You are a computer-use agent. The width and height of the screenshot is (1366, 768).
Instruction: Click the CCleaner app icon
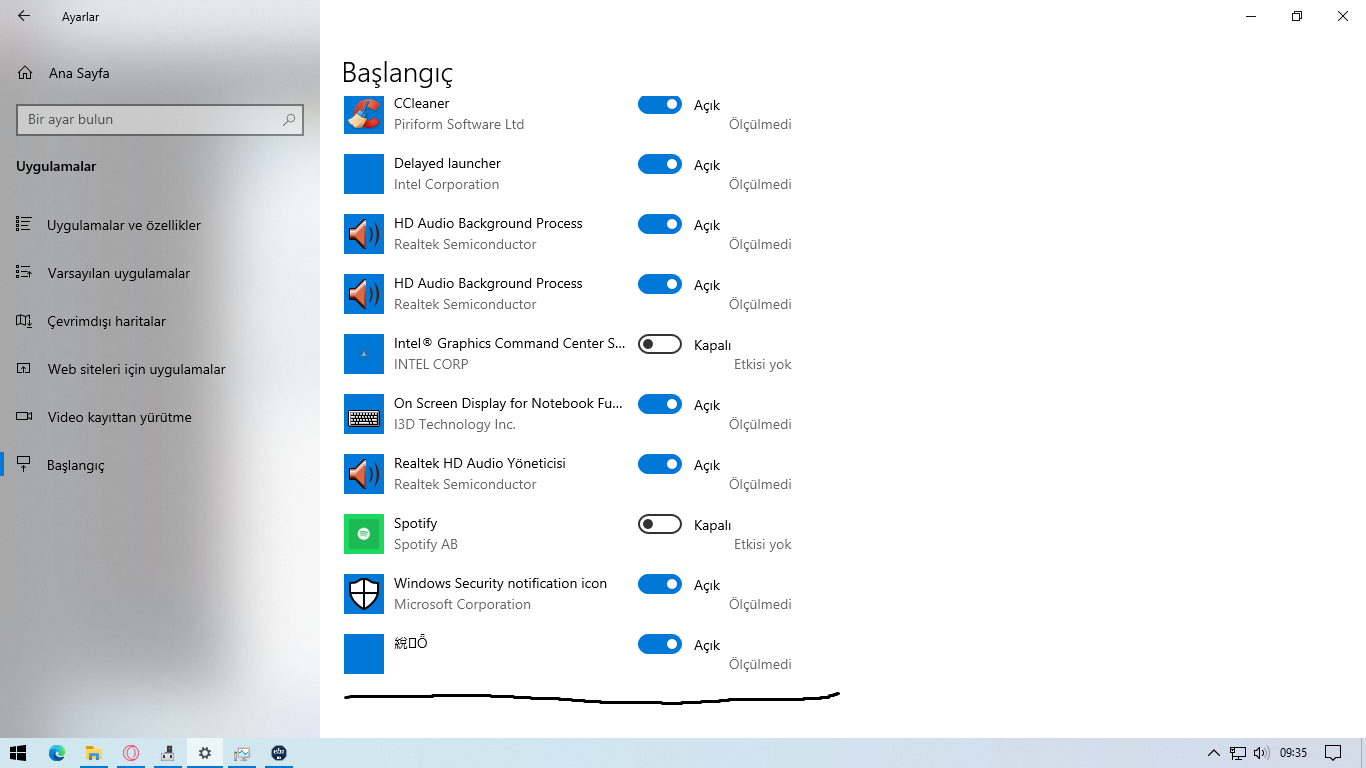[x=364, y=114]
